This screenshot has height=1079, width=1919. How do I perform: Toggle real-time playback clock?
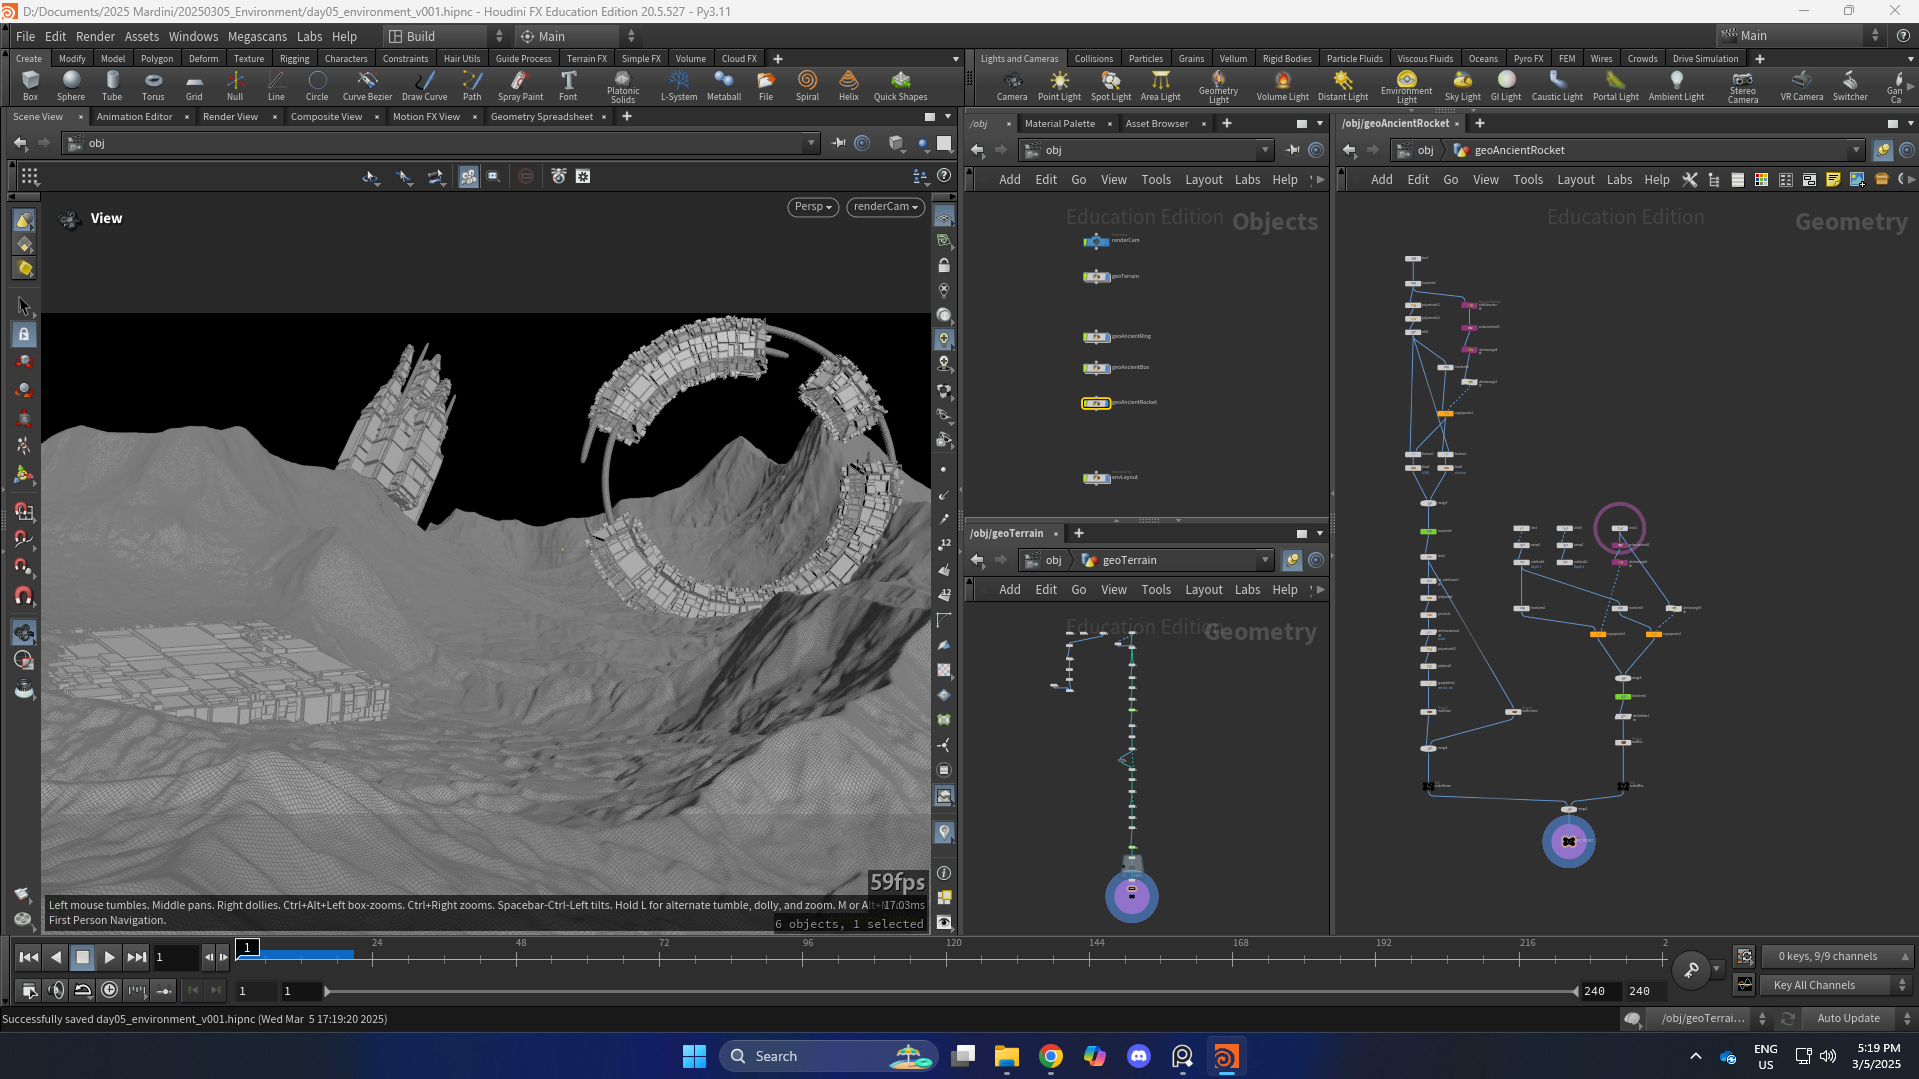click(x=110, y=990)
